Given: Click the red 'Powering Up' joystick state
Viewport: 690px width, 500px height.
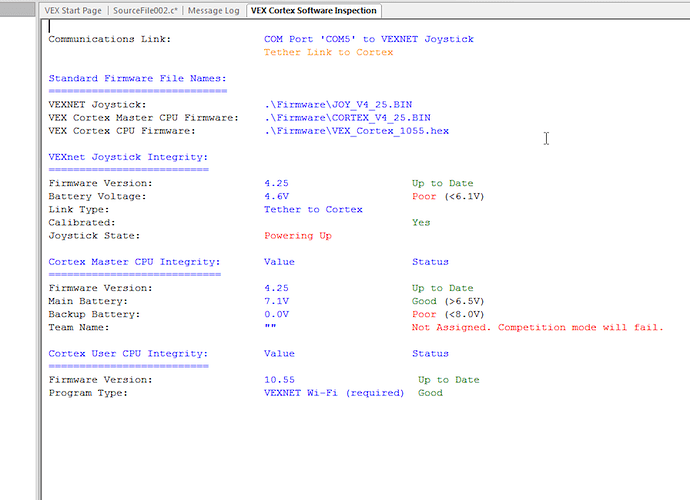Looking at the screenshot, I should (298, 236).
